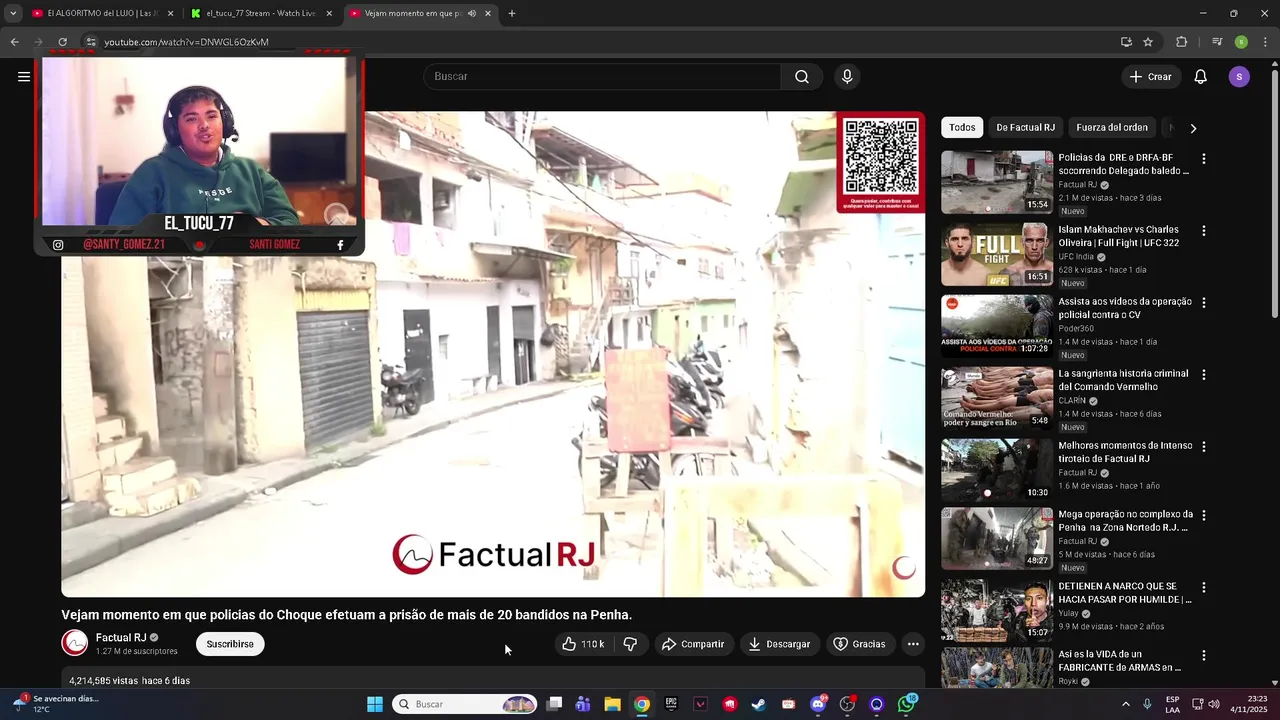
Task: Mute the playing tab audio icon
Action: pos(471,13)
